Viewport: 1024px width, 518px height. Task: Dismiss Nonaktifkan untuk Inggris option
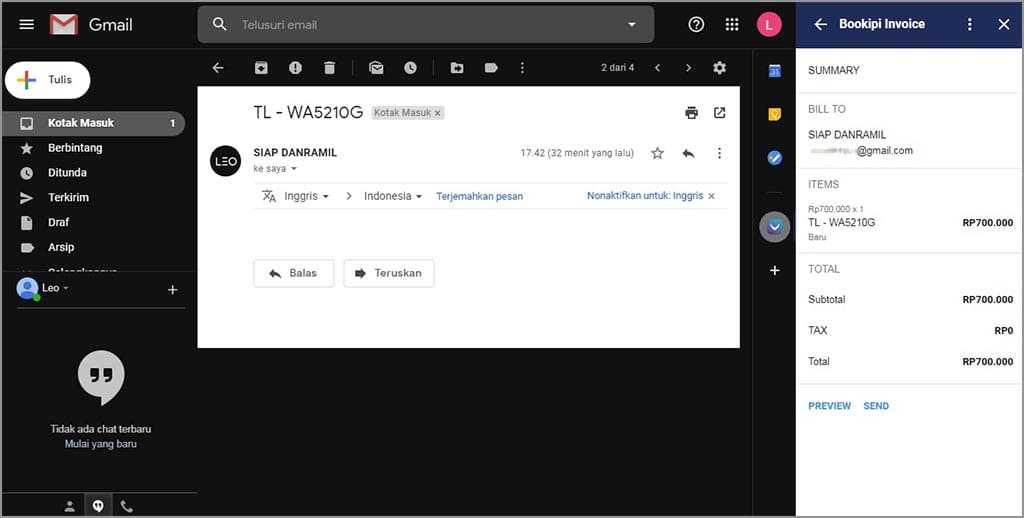[711, 196]
